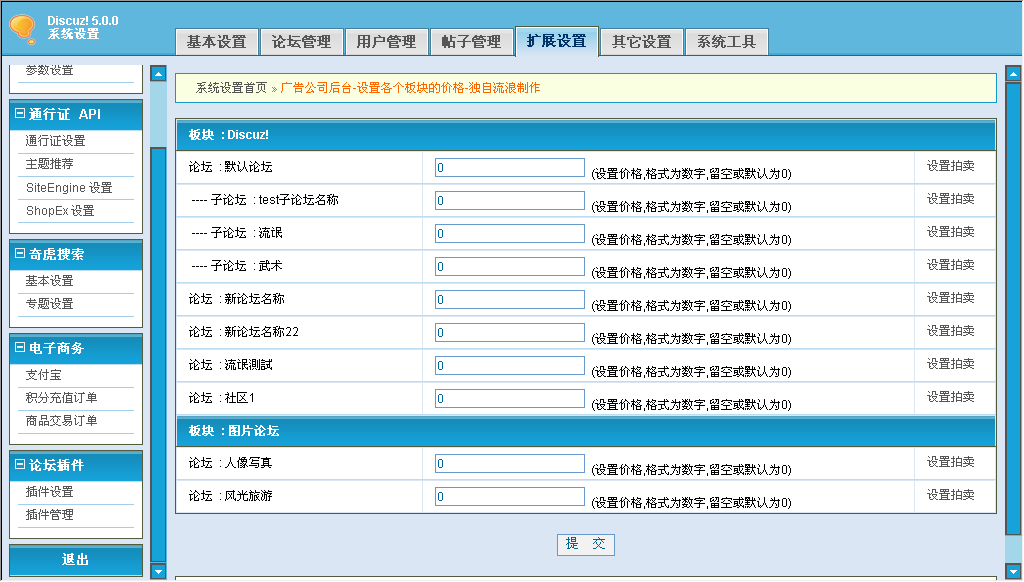Switch to the 基本设置 tab

(216, 42)
